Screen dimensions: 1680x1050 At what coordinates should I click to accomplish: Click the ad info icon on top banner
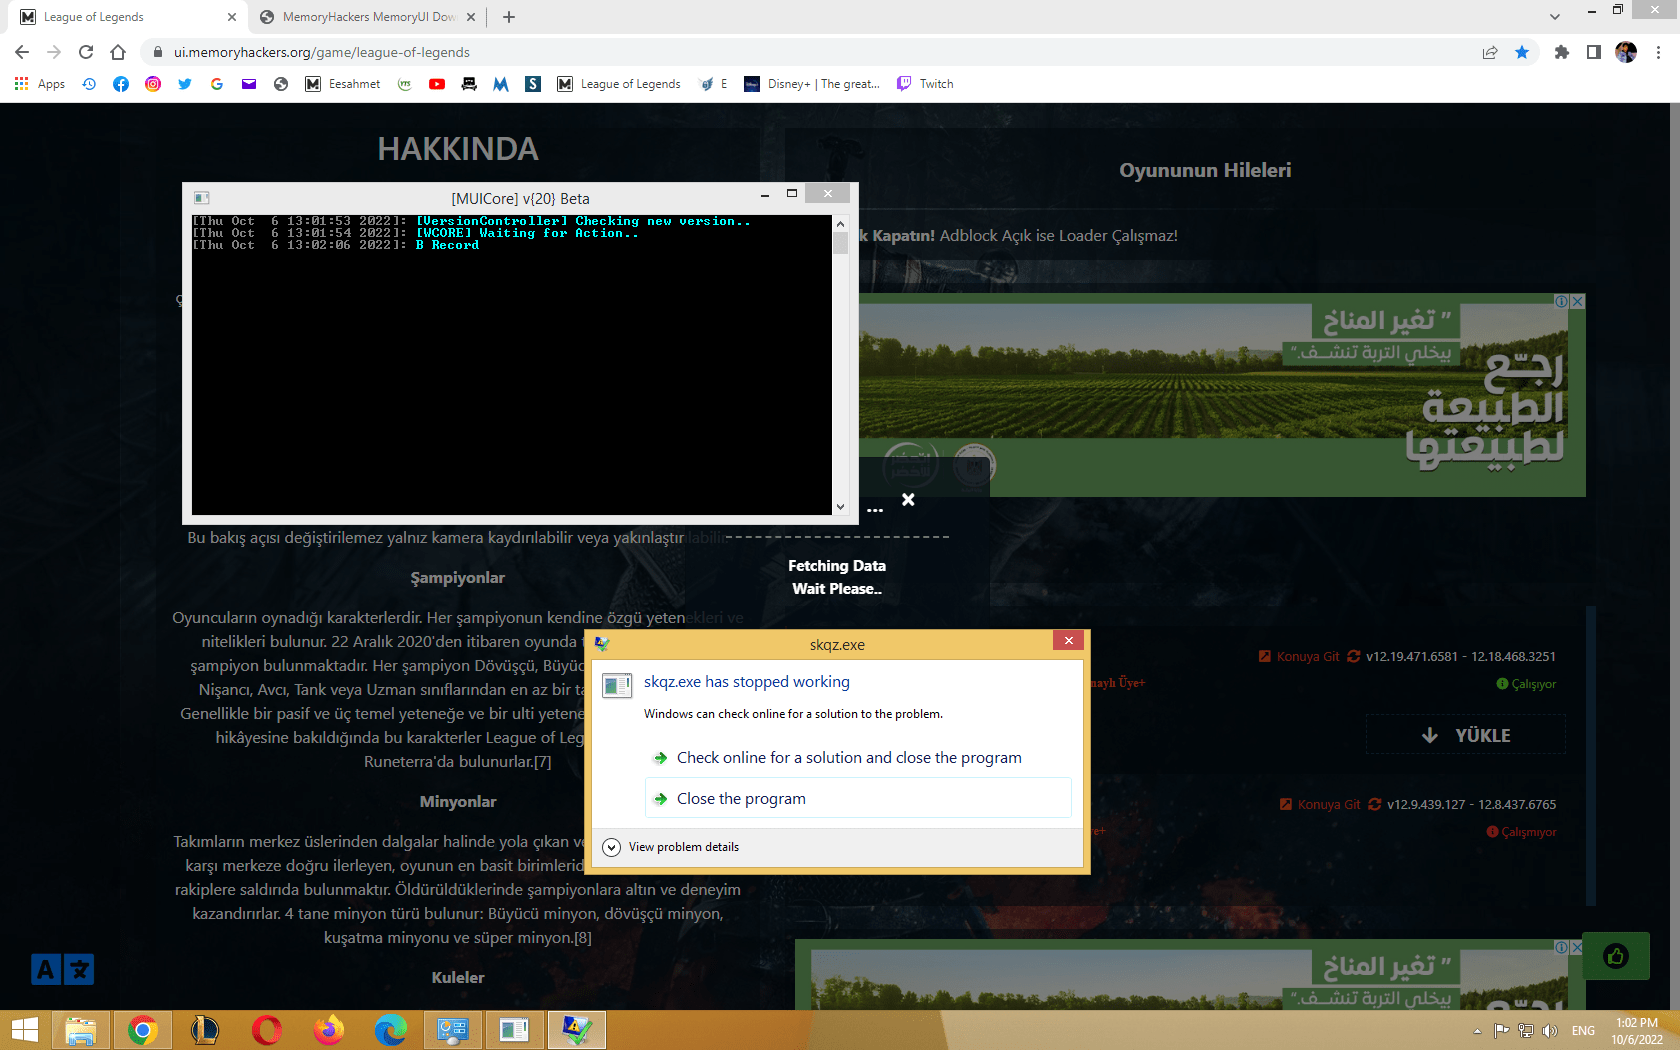pos(1561,301)
